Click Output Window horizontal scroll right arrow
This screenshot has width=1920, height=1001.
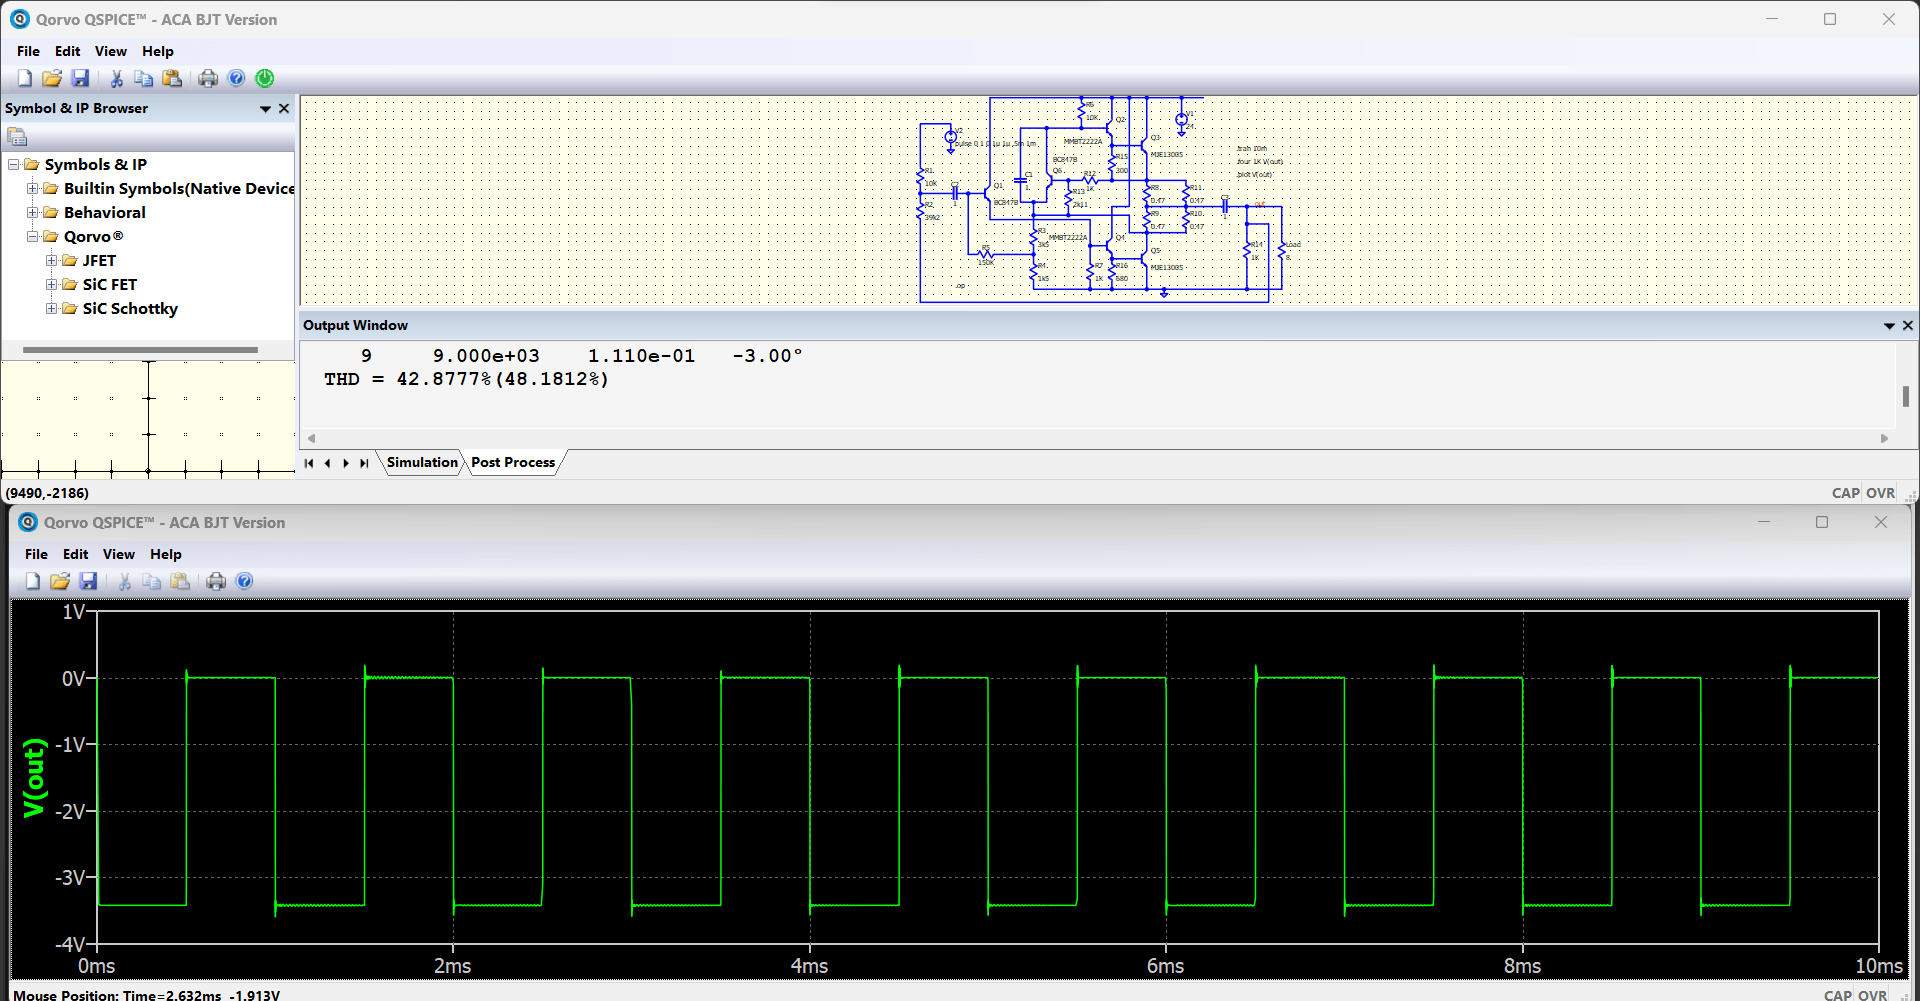point(1885,438)
